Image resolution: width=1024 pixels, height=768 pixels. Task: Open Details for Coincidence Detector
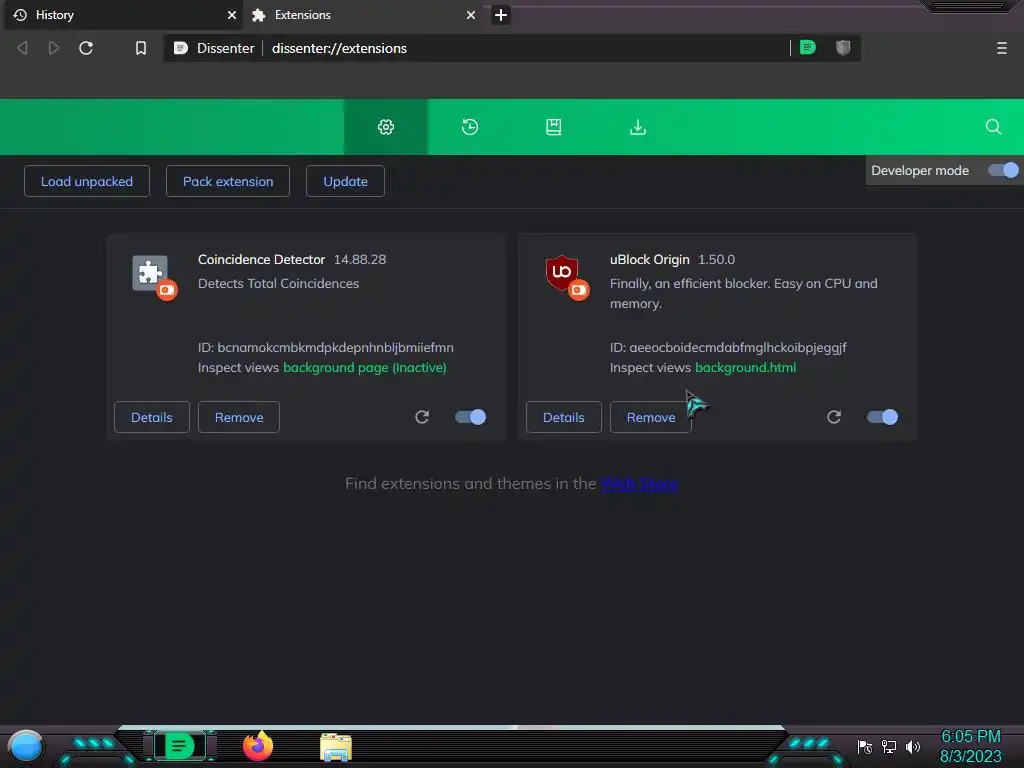point(152,417)
